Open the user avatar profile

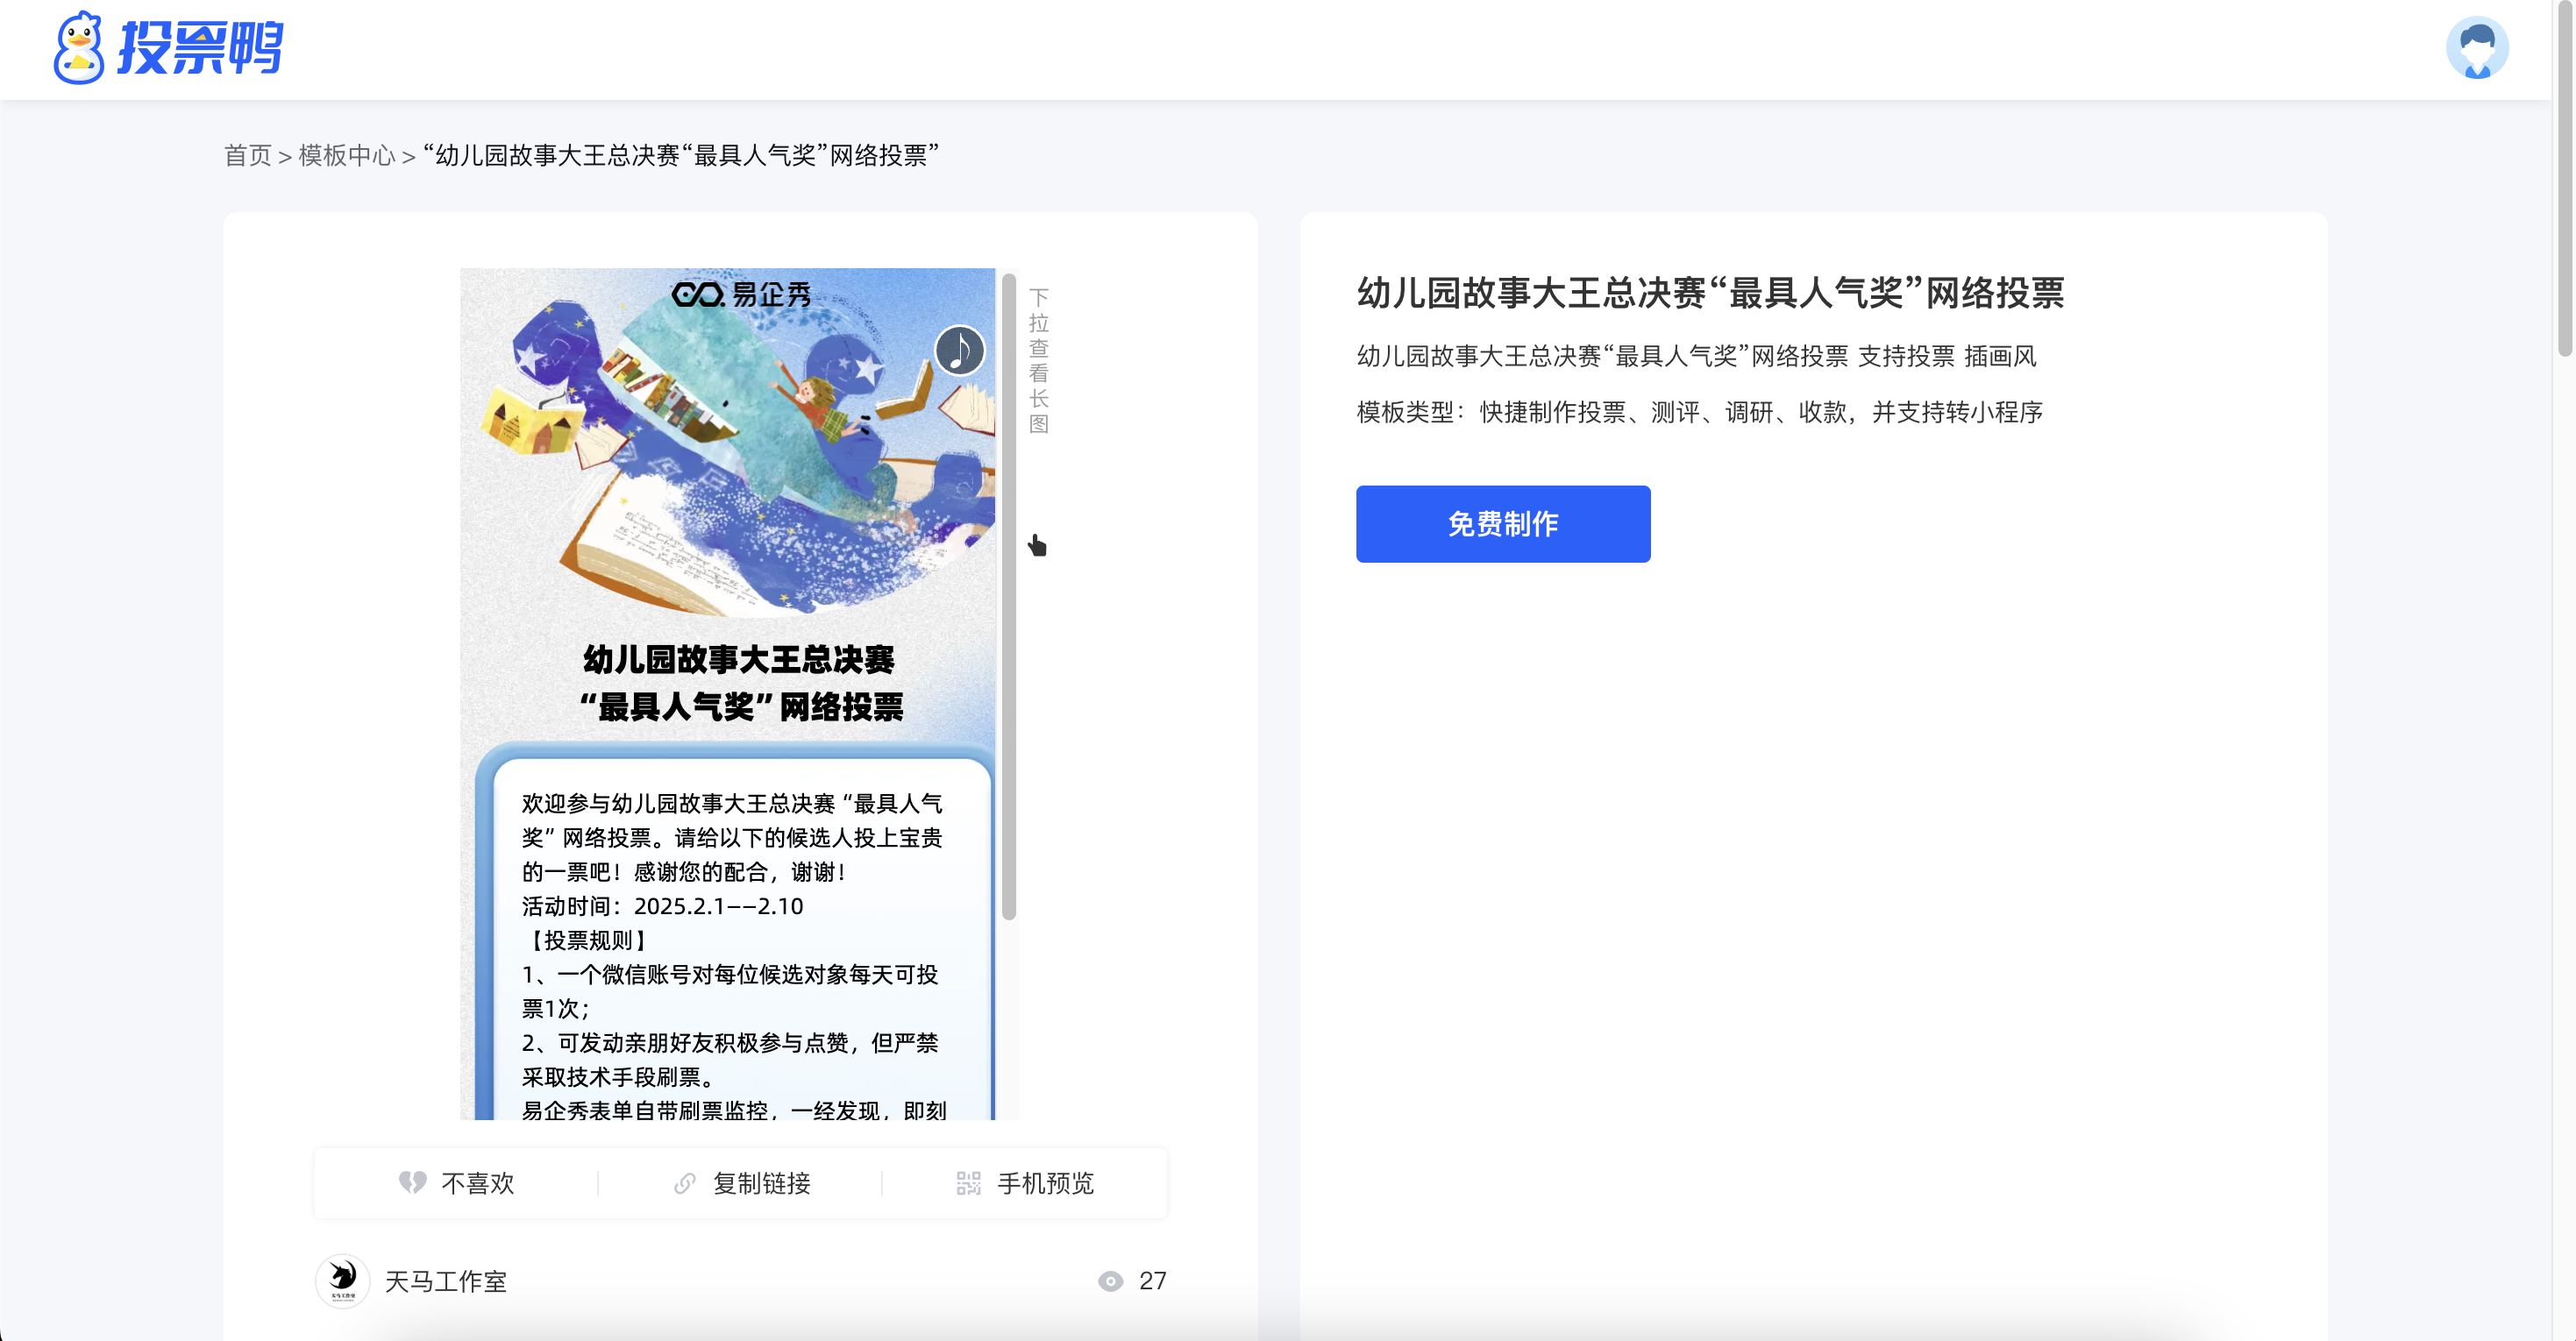coord(2476,47)
